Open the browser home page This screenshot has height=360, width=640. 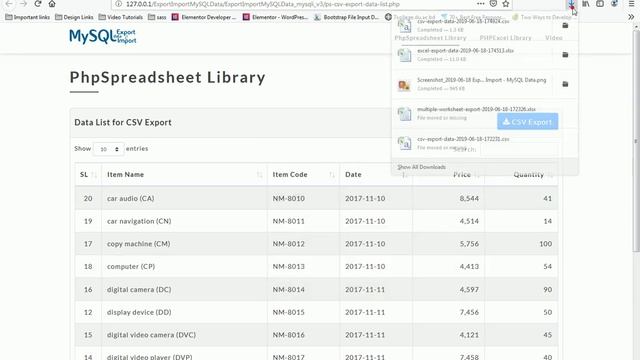click(x=52, y=4)
